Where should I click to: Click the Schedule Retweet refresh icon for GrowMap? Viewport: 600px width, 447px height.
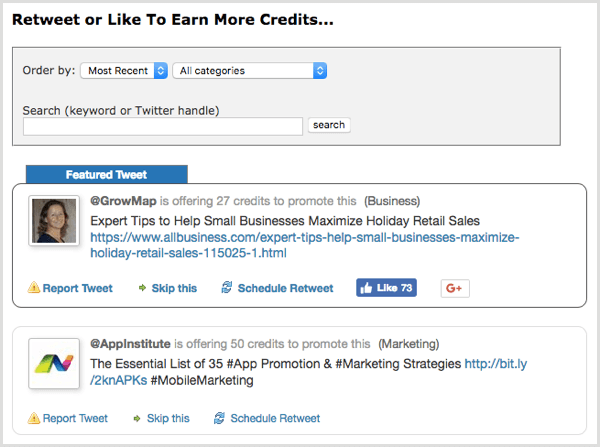pyautogui.click(x=226, y=288)
